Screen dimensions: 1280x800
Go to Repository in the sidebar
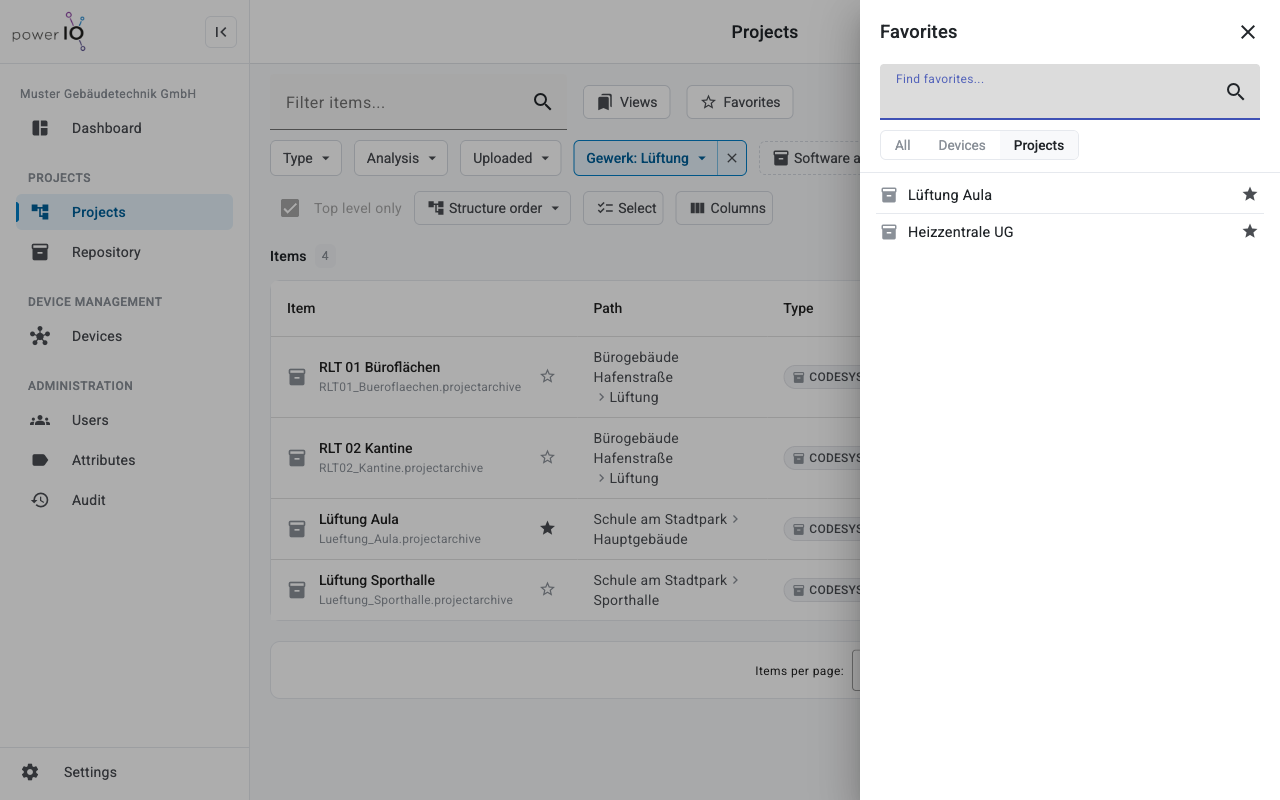coord(124,252)
